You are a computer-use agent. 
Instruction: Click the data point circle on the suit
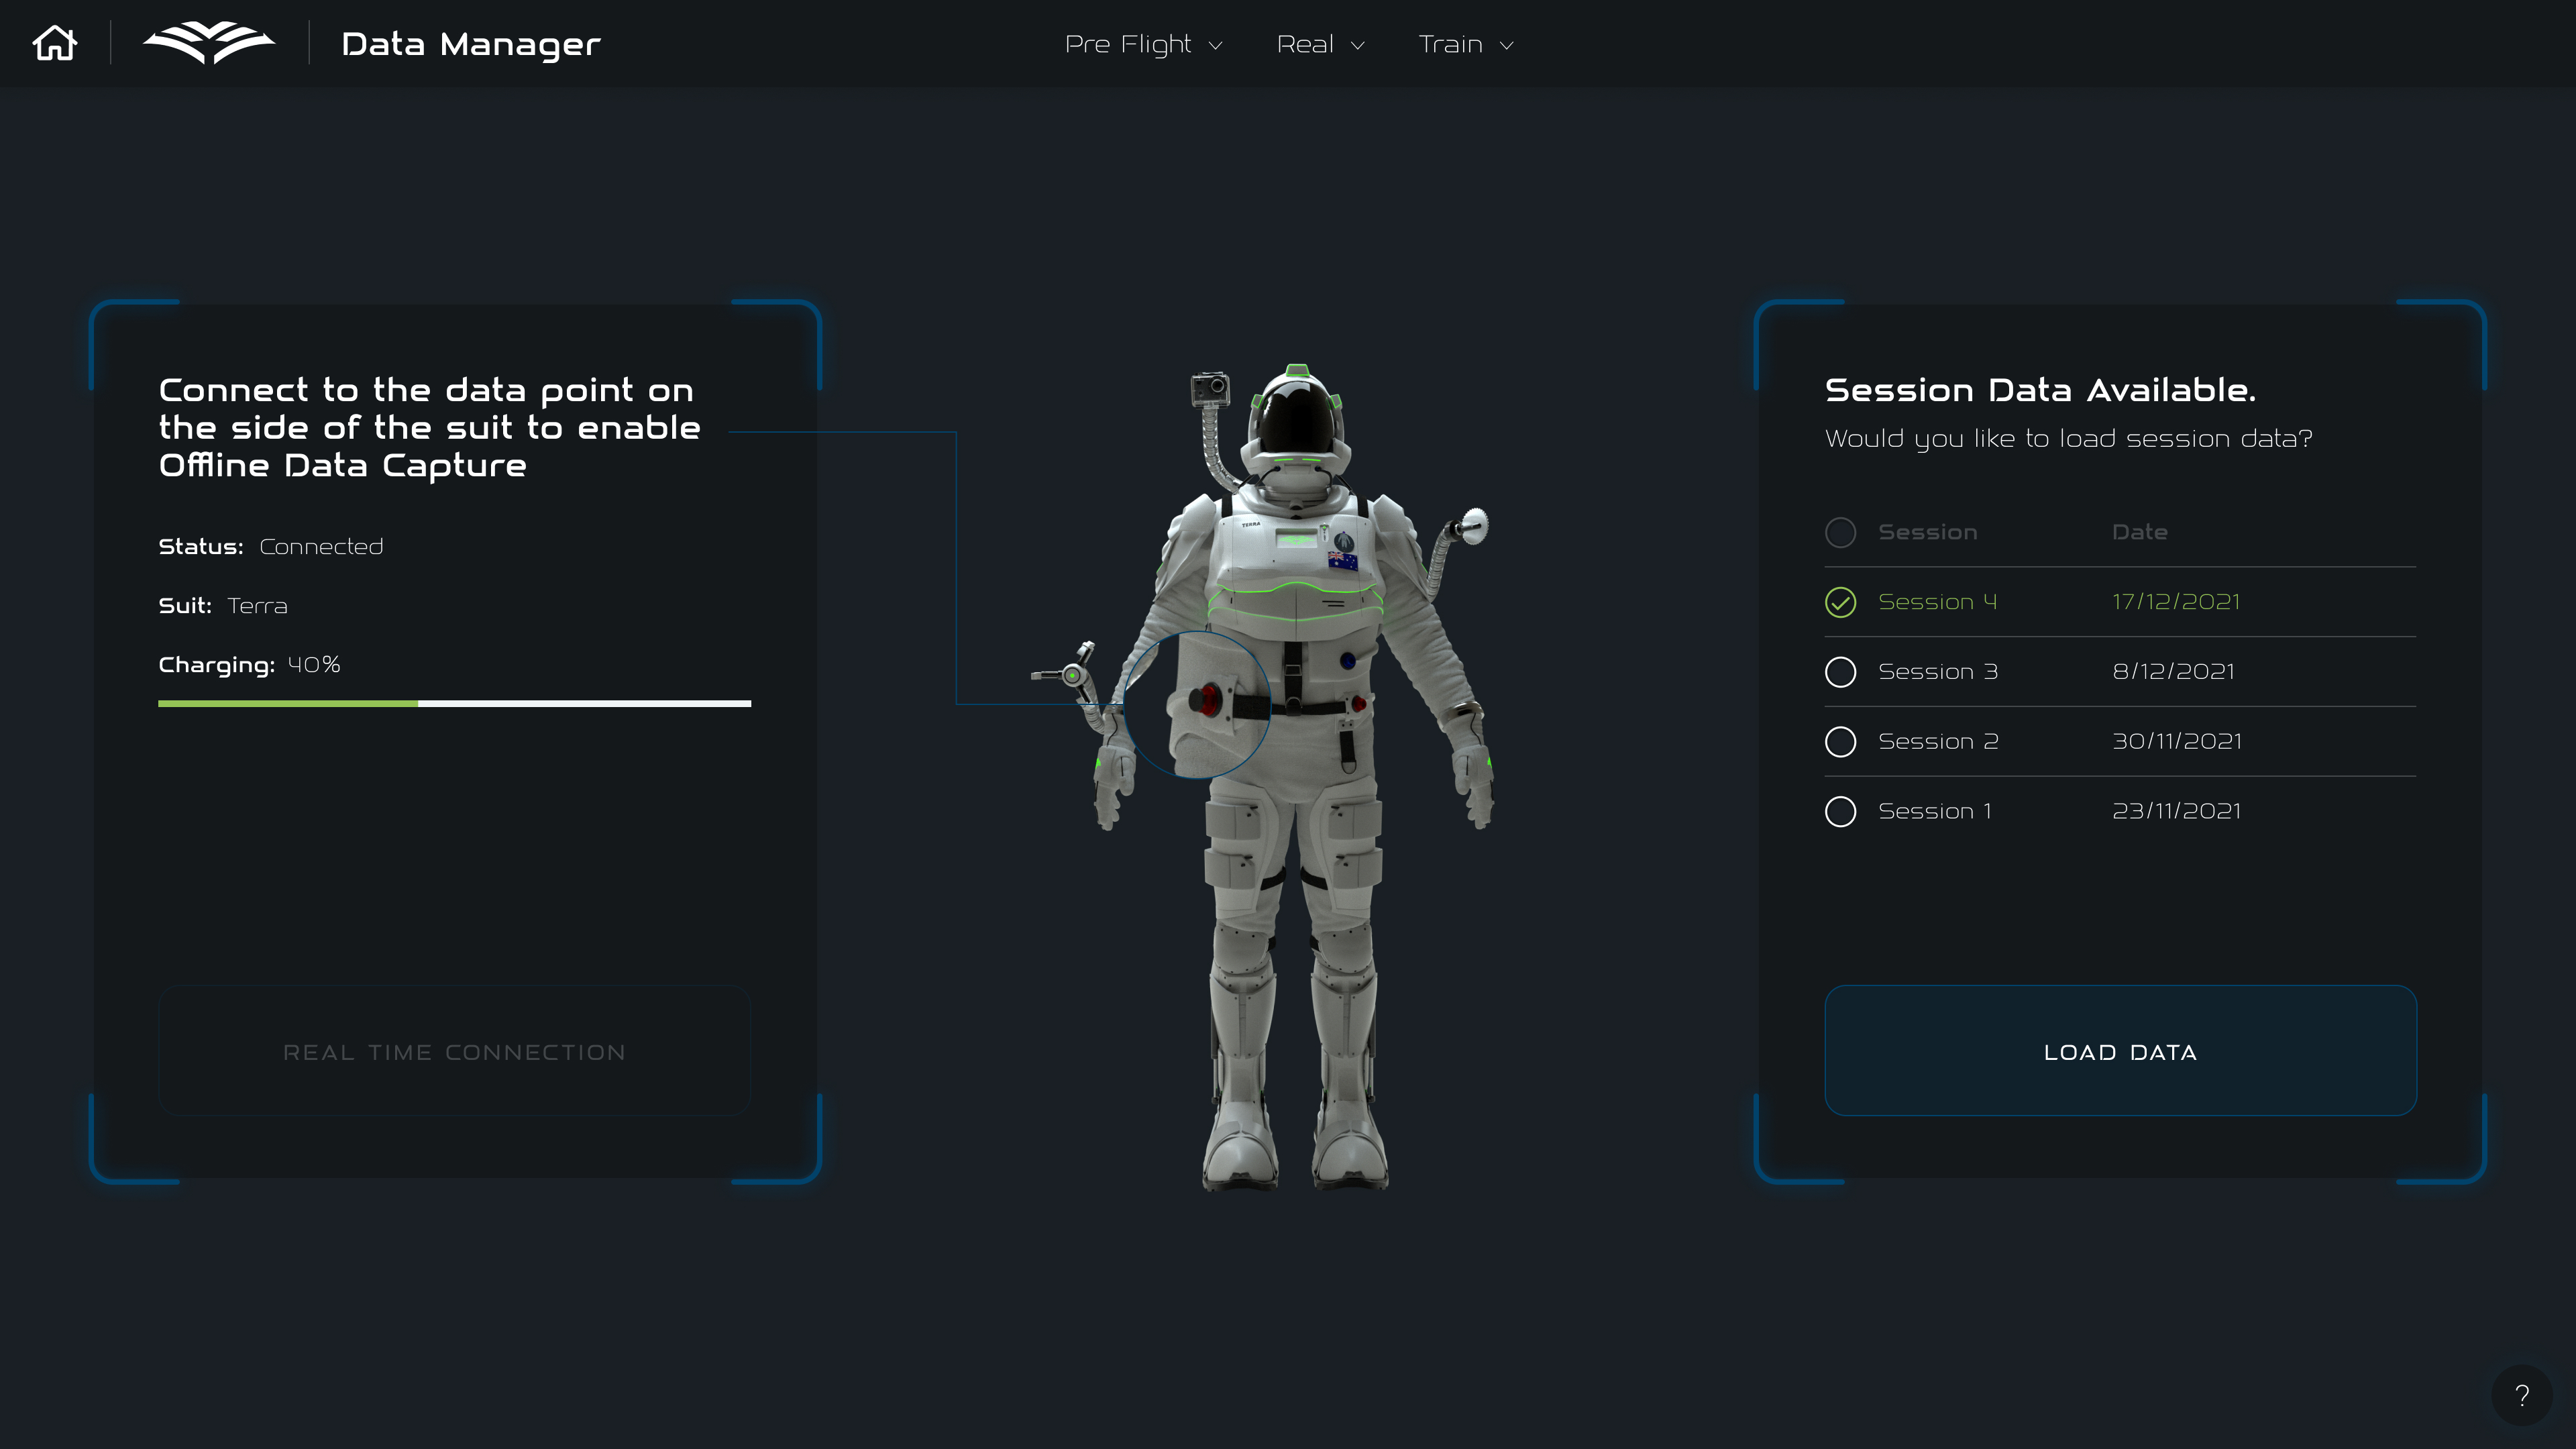pos(1197,703)
